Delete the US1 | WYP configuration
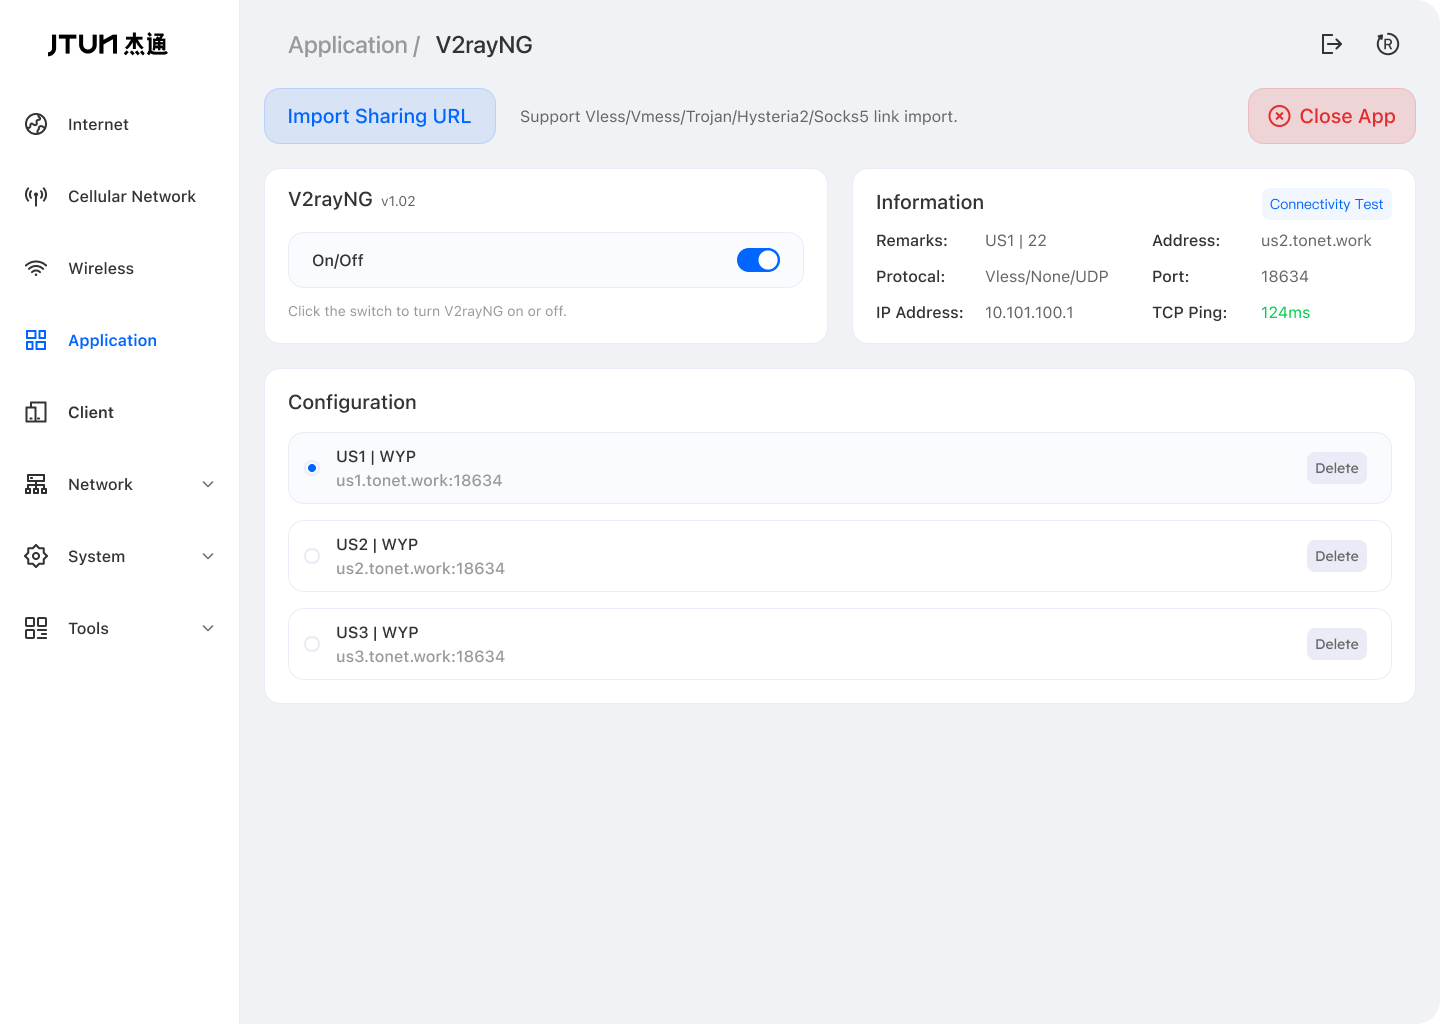Viewport: 1440px width, 1024px height. (1337, 468)
